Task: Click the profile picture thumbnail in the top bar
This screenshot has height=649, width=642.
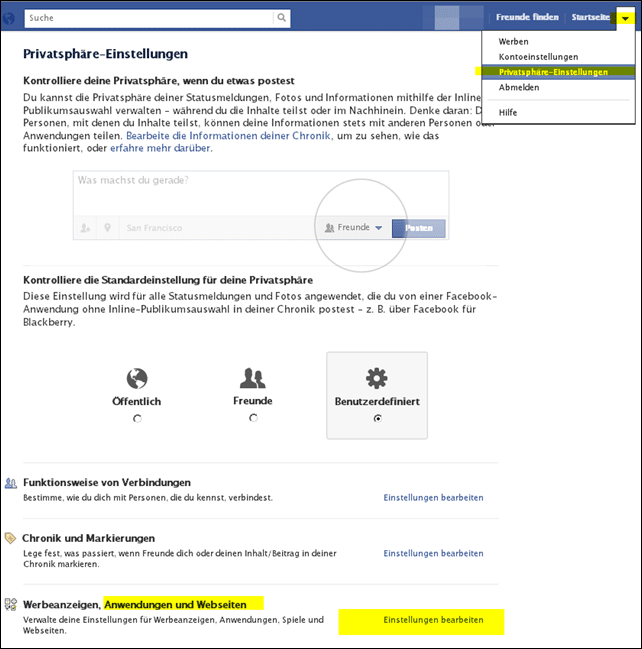Action: coord(447,18)
